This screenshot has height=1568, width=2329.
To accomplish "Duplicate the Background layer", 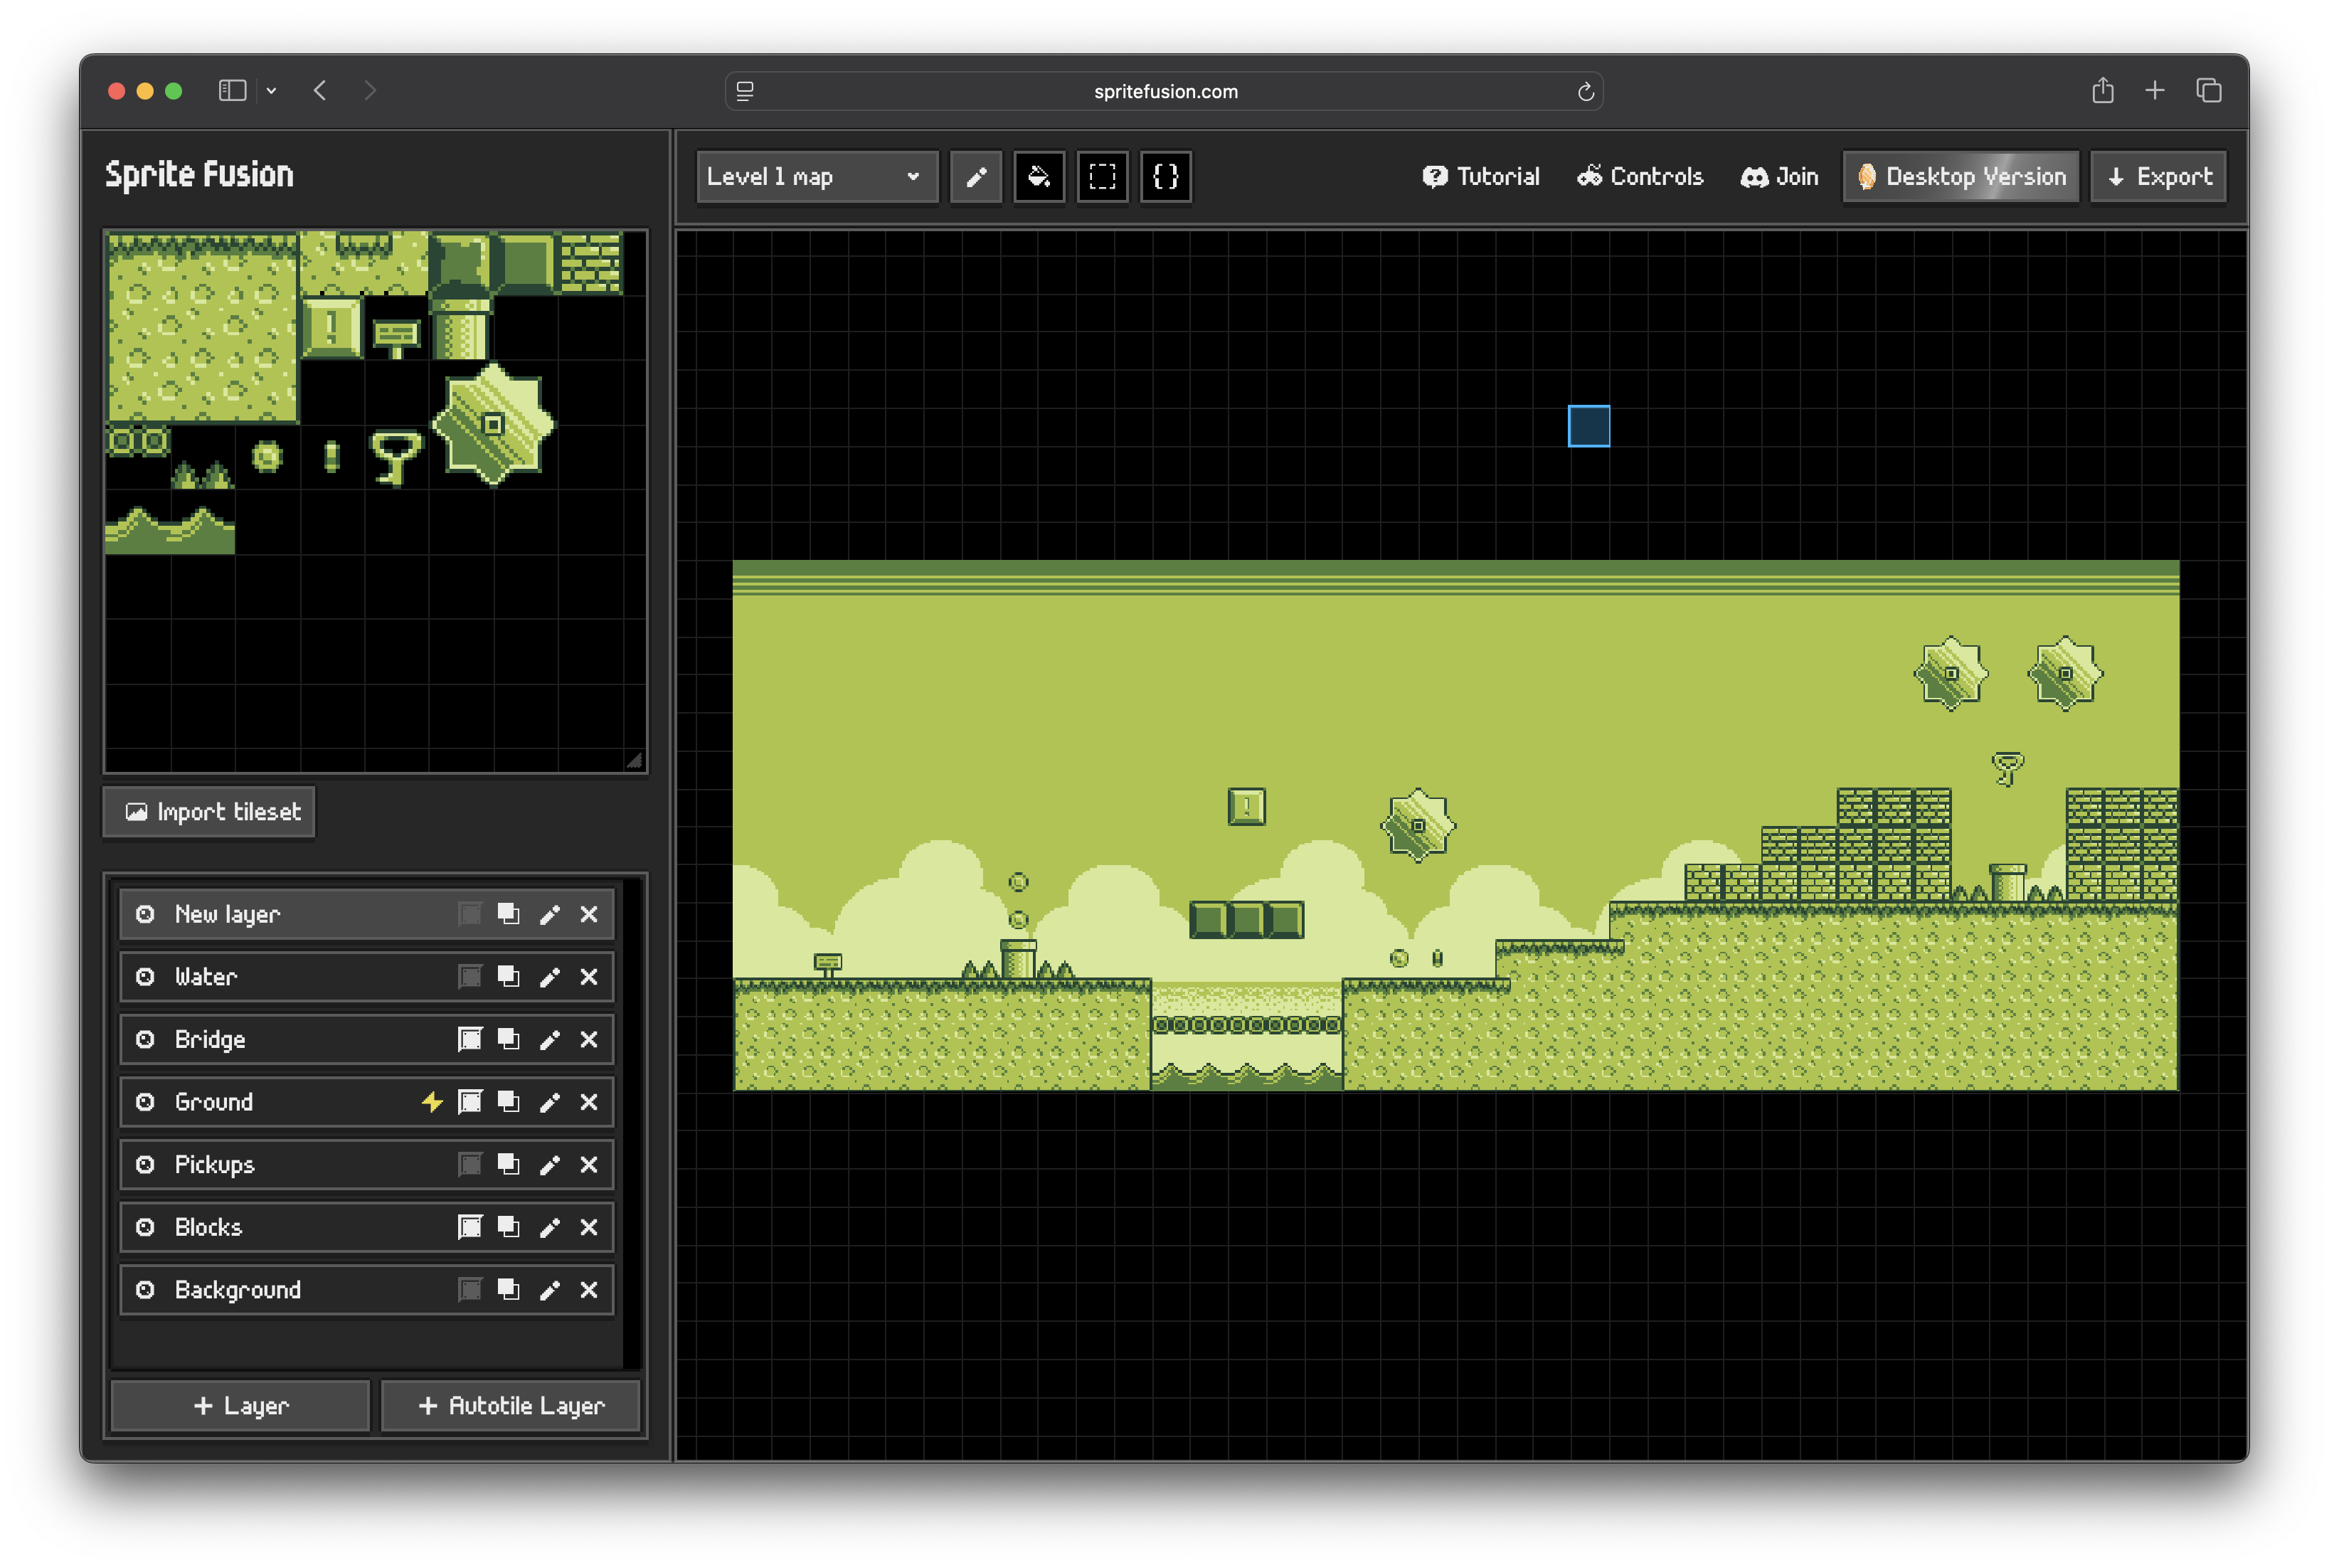I will (x=509, y=1290).
